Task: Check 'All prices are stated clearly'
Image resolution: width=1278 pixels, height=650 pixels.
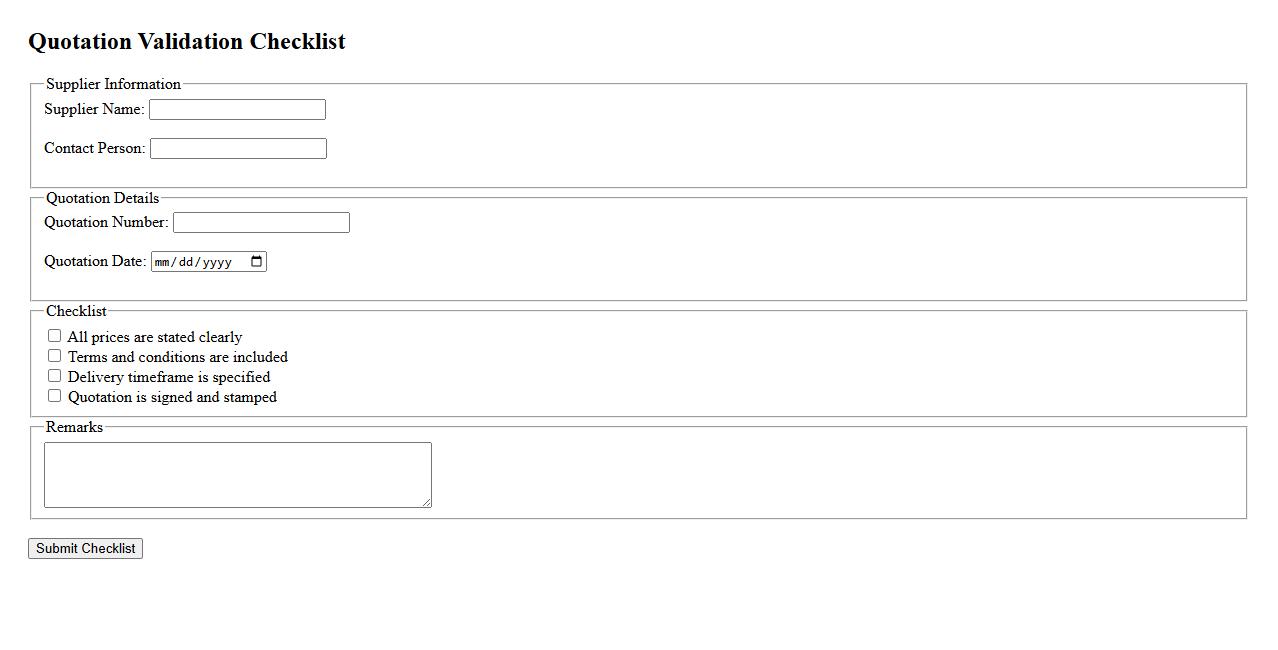Action: click(55, 336)
